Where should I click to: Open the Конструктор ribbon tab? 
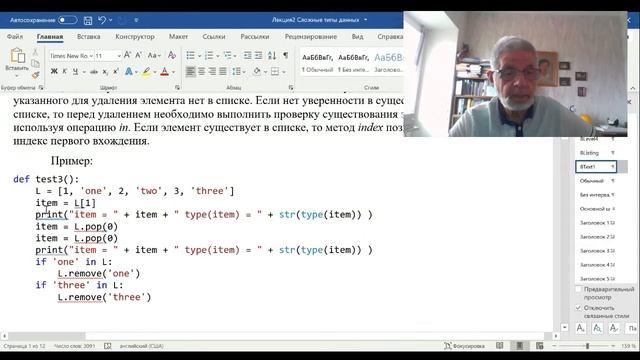pos(135,36)
